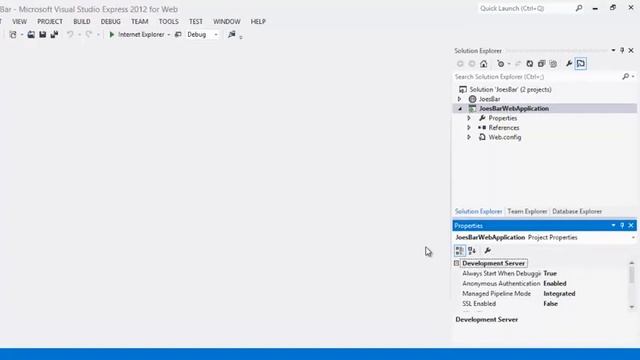Open Internet Explorer browser dropdown arrow
The image size is (640, 360).
[x=169, y=35]
